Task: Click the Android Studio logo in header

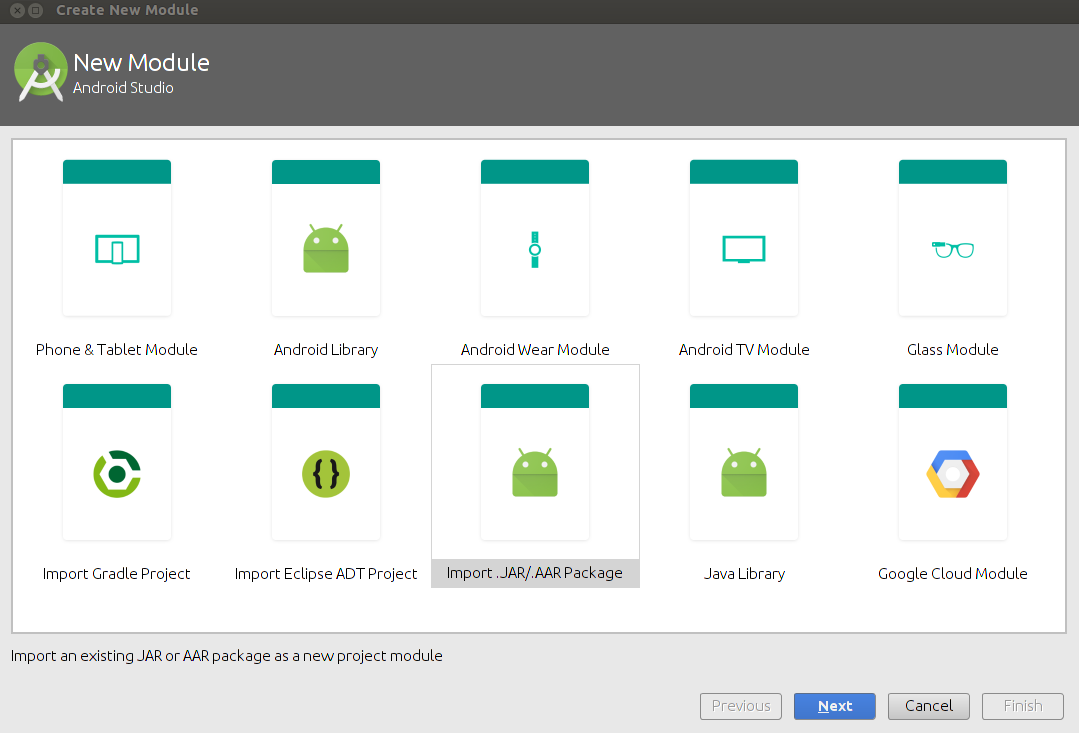Action: (x=41, y=73)
